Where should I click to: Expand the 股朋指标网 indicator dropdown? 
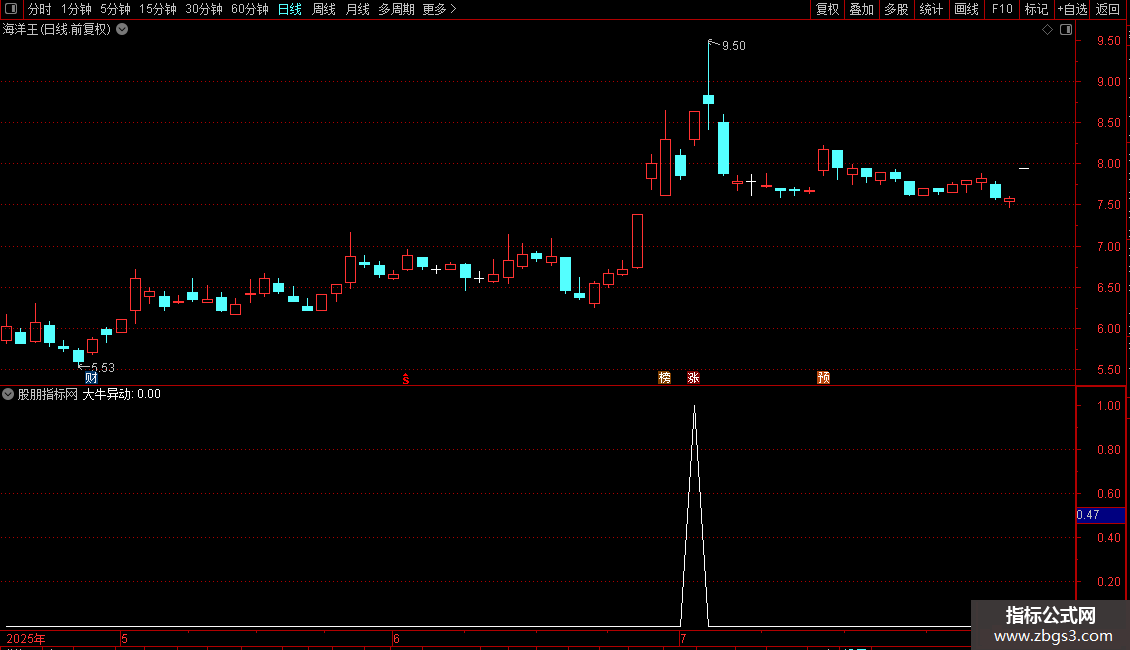coord(8,394)
